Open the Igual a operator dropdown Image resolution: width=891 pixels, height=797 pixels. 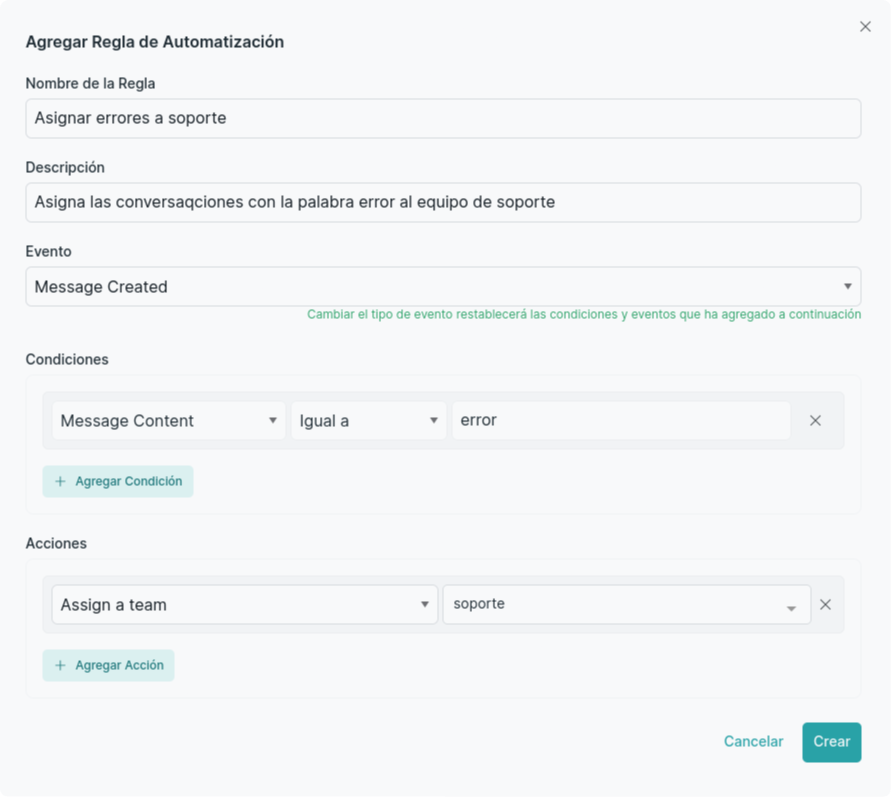[x=369, y=420]
